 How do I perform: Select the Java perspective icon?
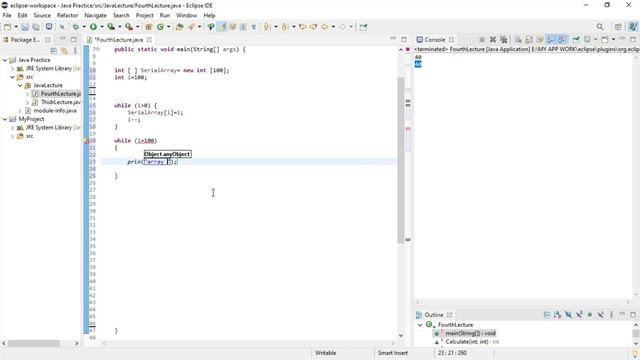[633, 27]
